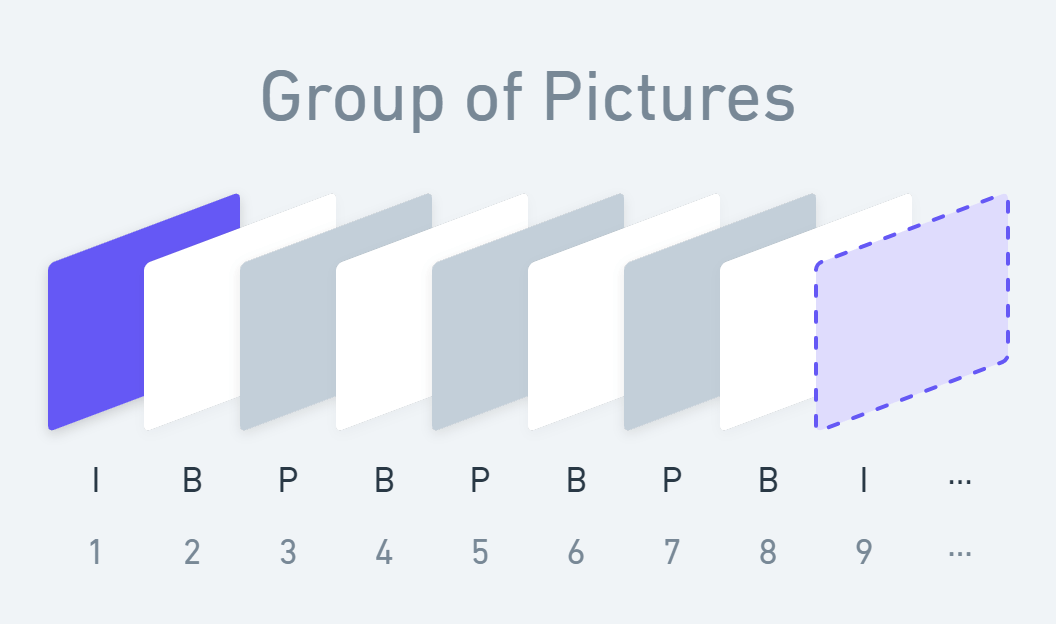Click the second I label above number 9

pyautogui.click(x=863, y=481)
